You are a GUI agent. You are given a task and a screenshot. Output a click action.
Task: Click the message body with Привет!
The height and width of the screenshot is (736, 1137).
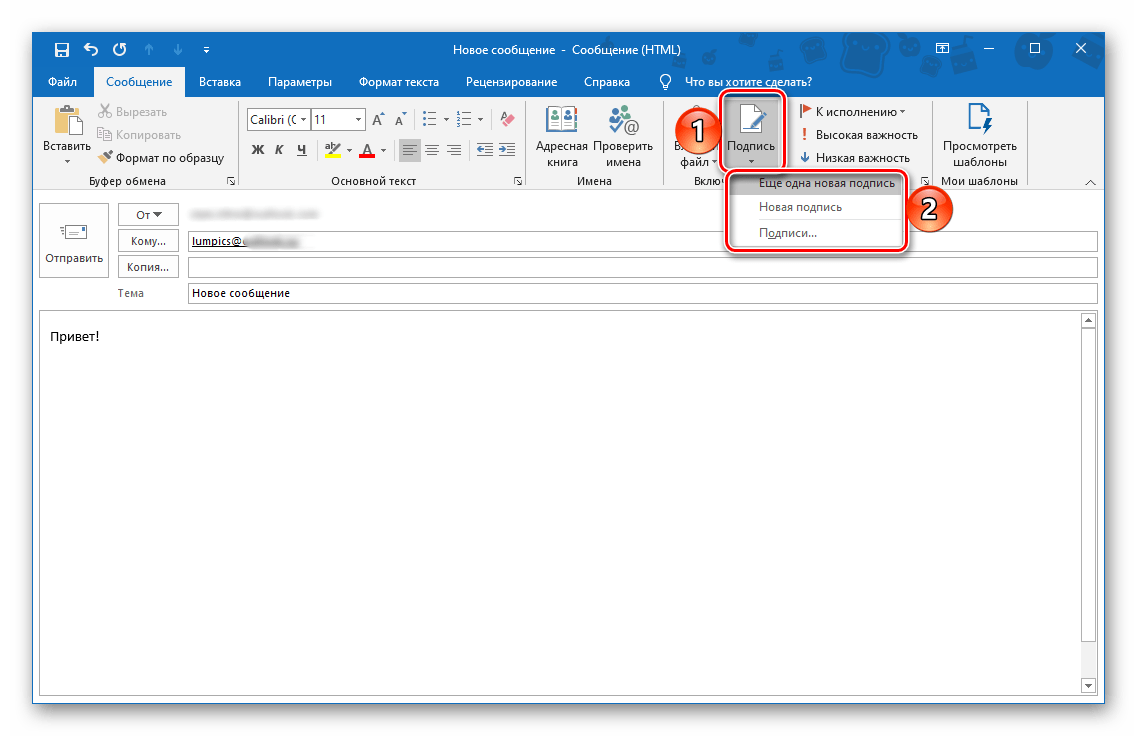click(559, 503)
